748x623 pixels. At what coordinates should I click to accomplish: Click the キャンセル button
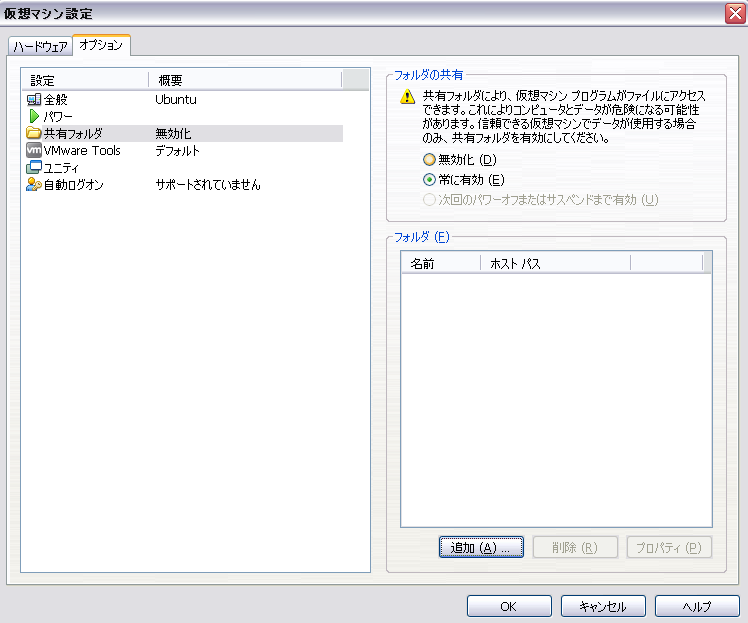coord(603,606)
